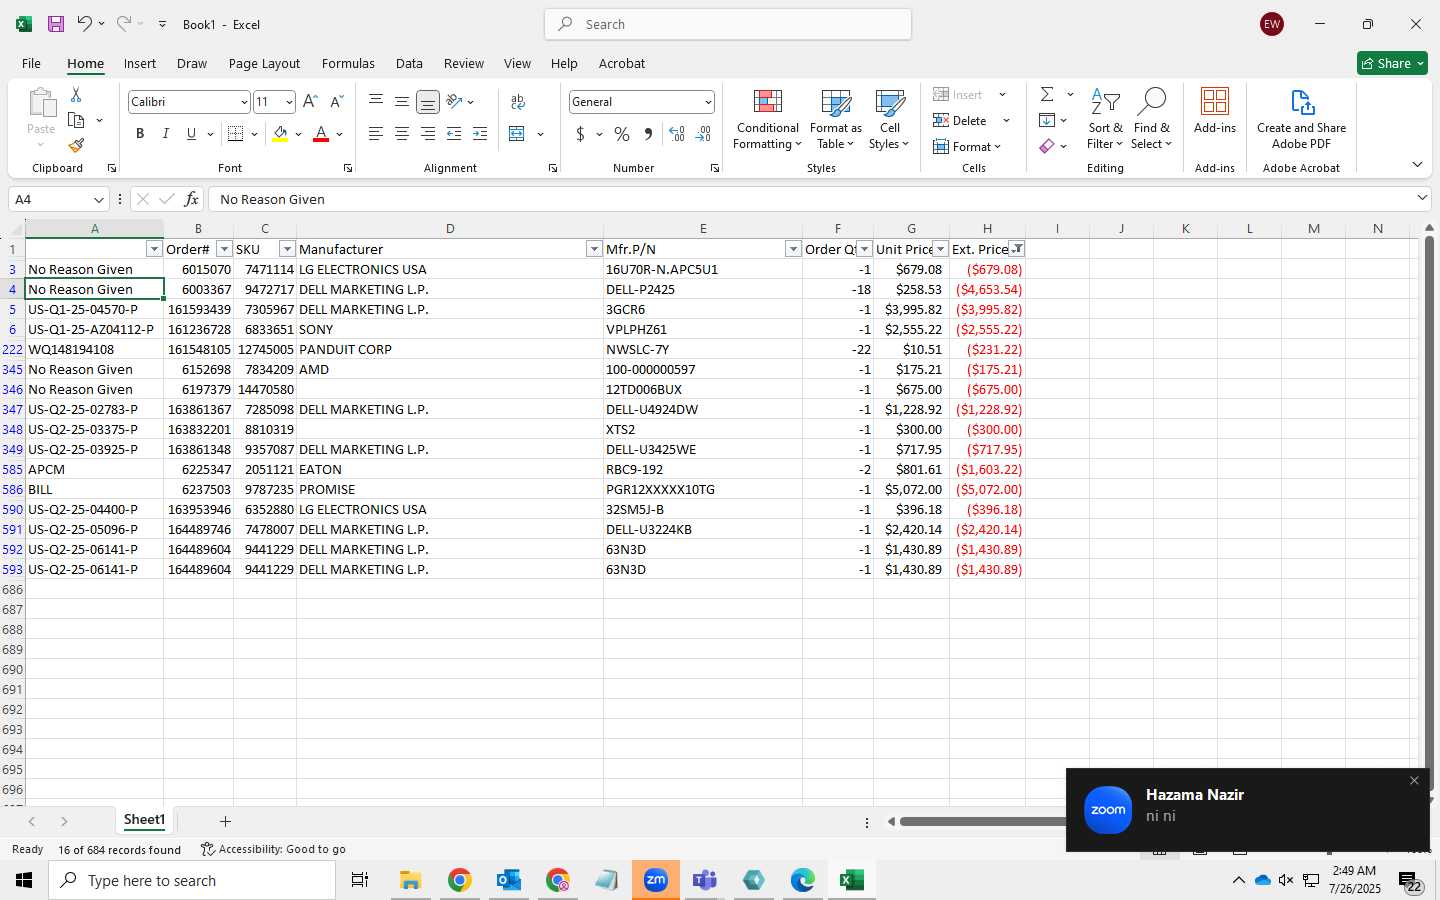Click the Decrease Decimal icon

point(703,134)
